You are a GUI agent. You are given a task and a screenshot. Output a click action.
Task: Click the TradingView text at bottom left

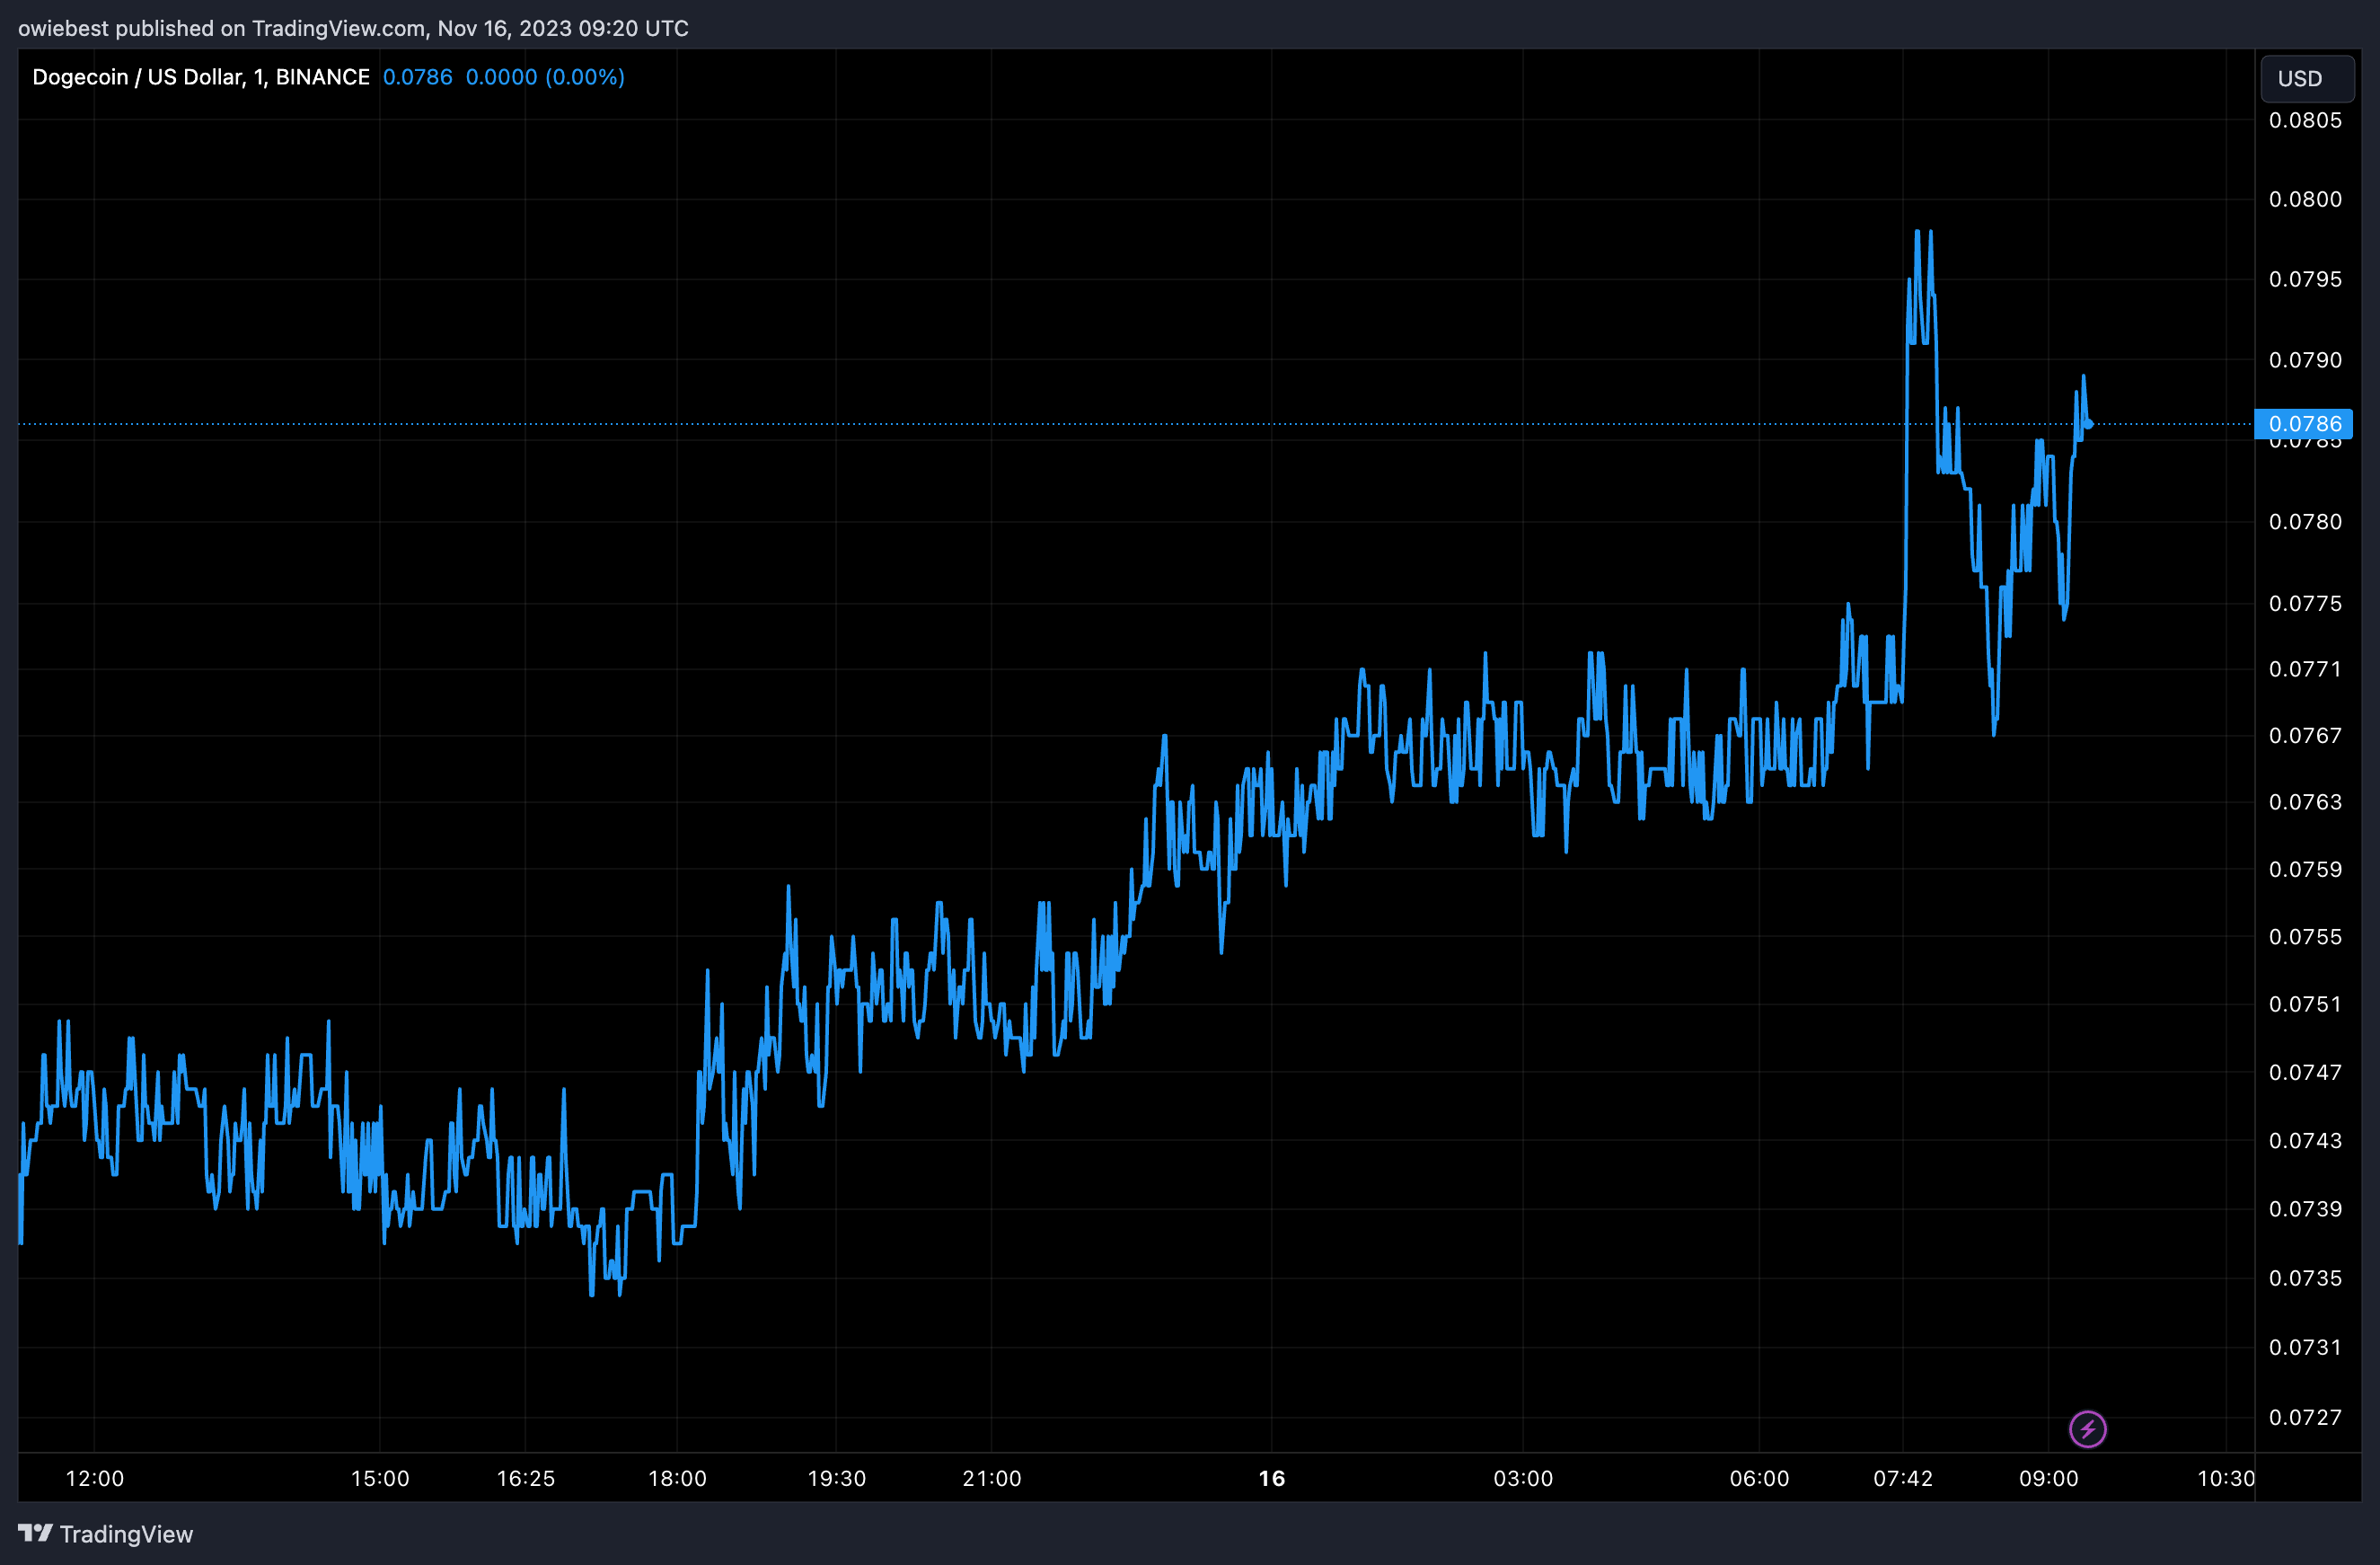[x=126, y=1534]
